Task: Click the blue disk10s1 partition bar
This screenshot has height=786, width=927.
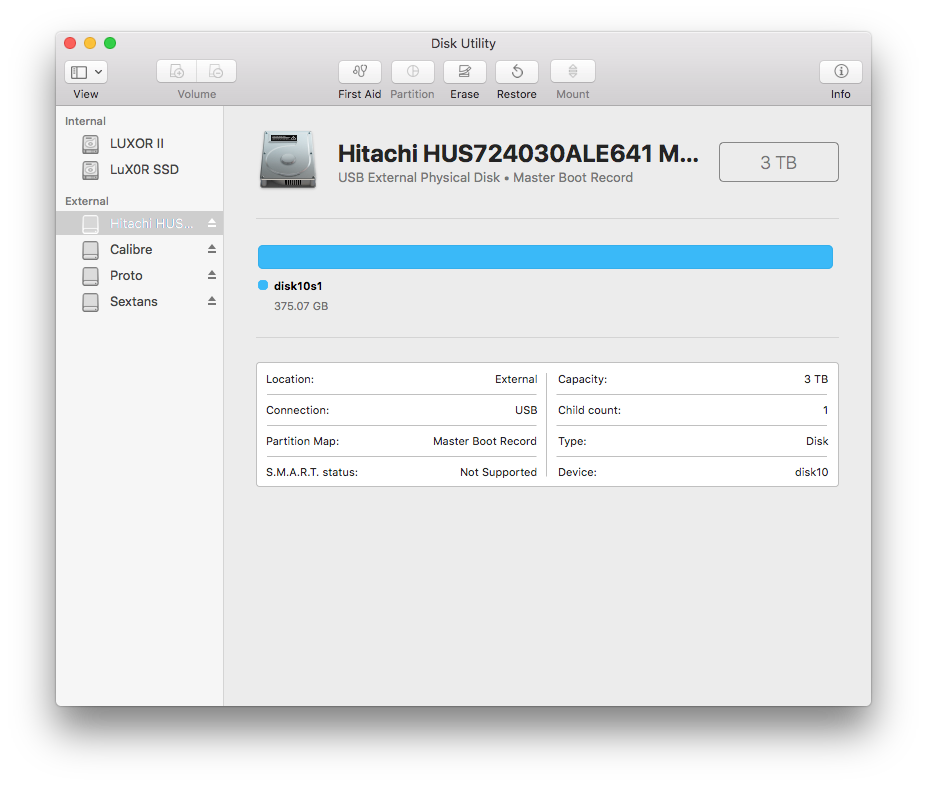Action: (545, 257)
